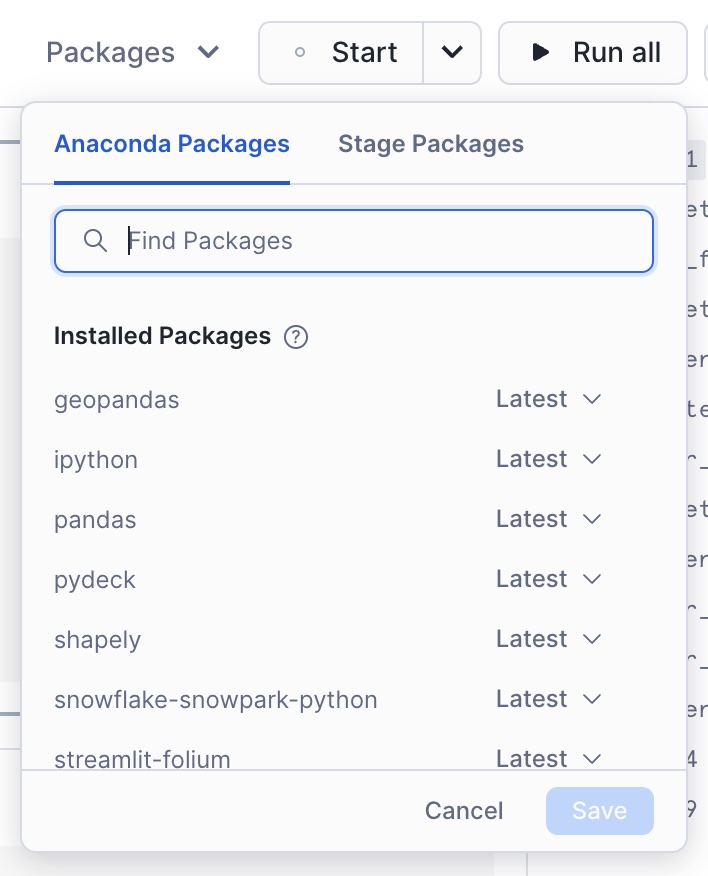Open geopandas version dropdown

pyautogui.click(x=548, y=400)
